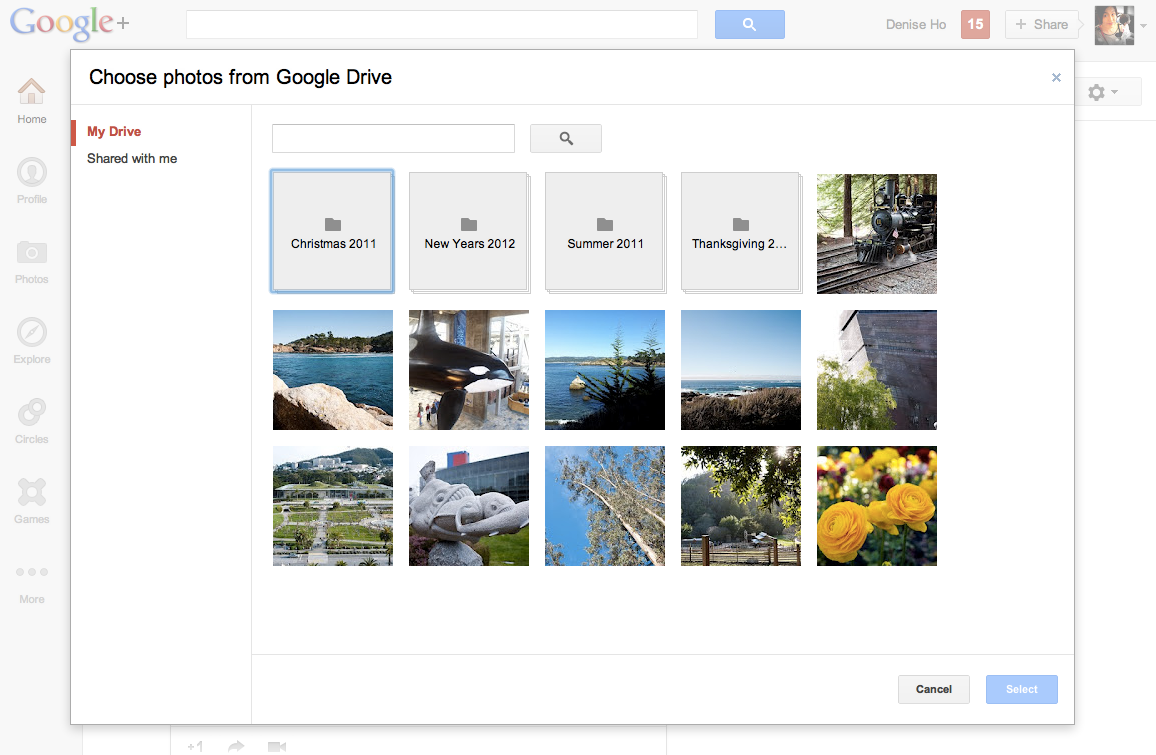Screen dimensions: 1156x755
Task: Click the More dots icon
Action: pyautogui.click(x=32, y=572)
